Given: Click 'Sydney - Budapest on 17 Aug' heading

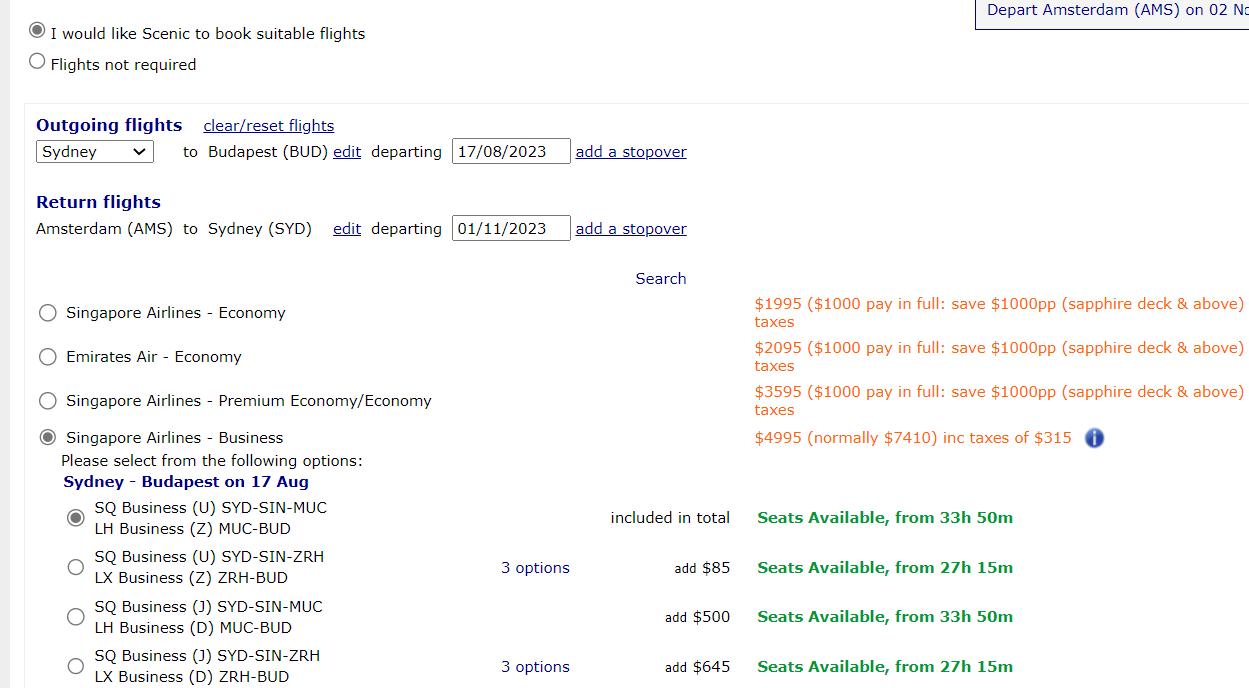Looking at the screenshot, I should coord(186,482).
